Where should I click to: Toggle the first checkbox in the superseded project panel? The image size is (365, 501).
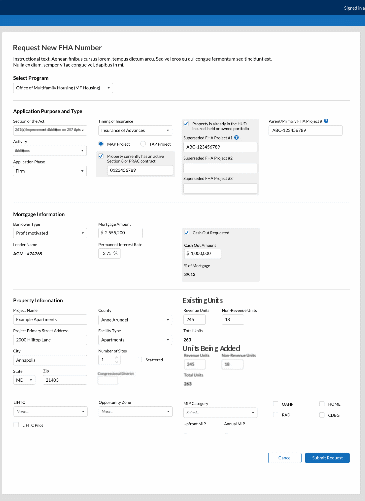point(186,123)
